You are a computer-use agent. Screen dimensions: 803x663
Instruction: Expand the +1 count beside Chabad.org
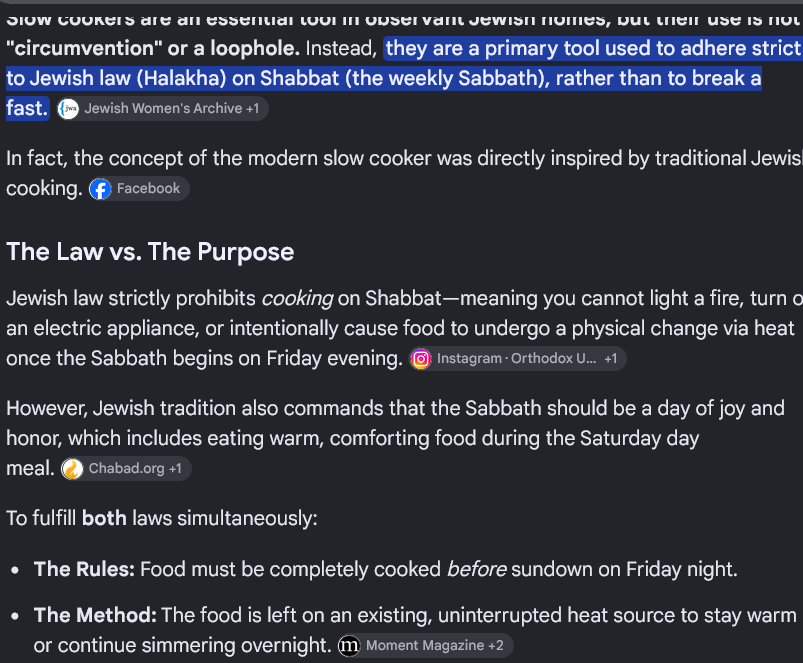[x=175, y=468]
